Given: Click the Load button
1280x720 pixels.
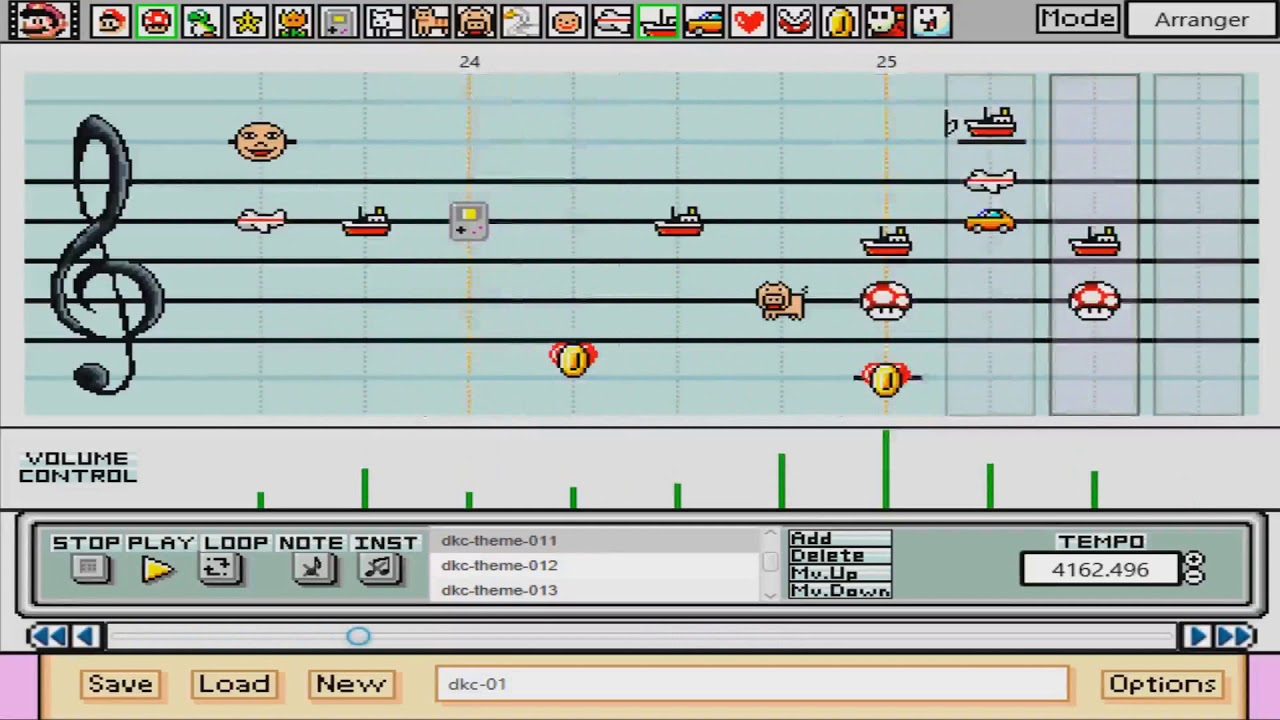Looking at the screenshot, I should (235, 684).
